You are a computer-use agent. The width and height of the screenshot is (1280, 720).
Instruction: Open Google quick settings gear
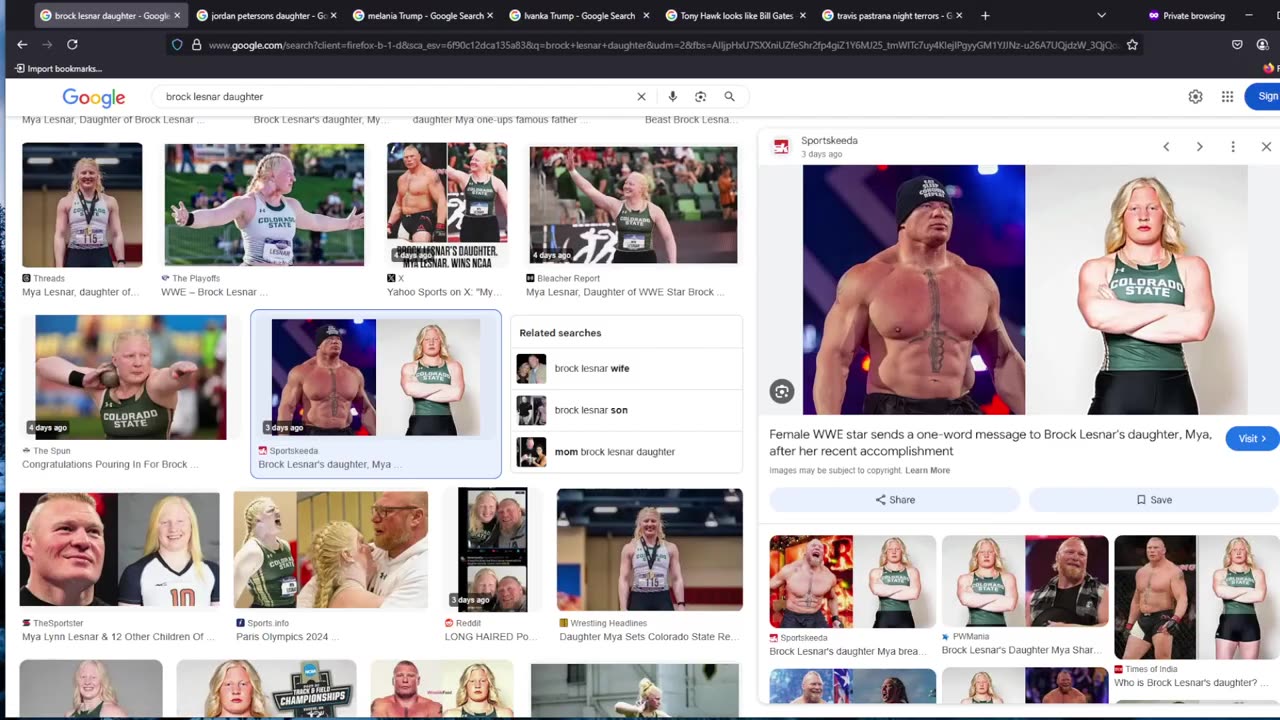(1195, 96)
